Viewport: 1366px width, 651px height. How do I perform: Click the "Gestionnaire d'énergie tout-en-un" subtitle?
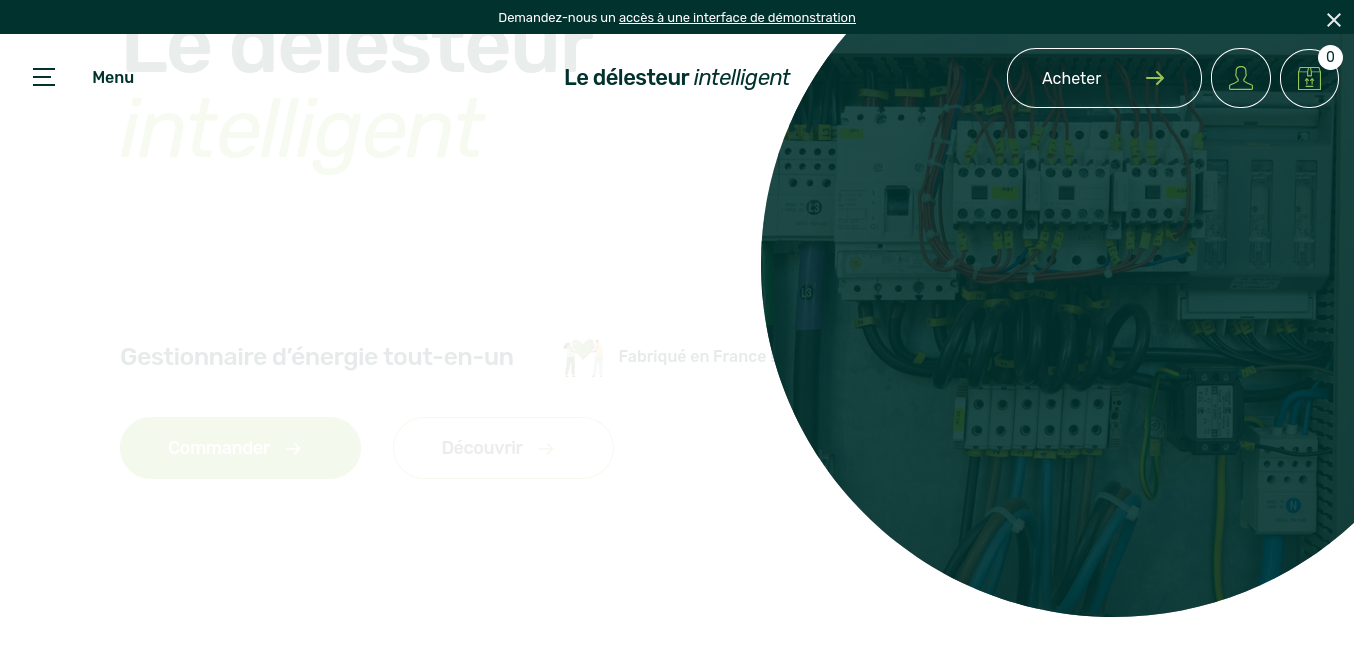pyautogui.click(x=316, y=357)
